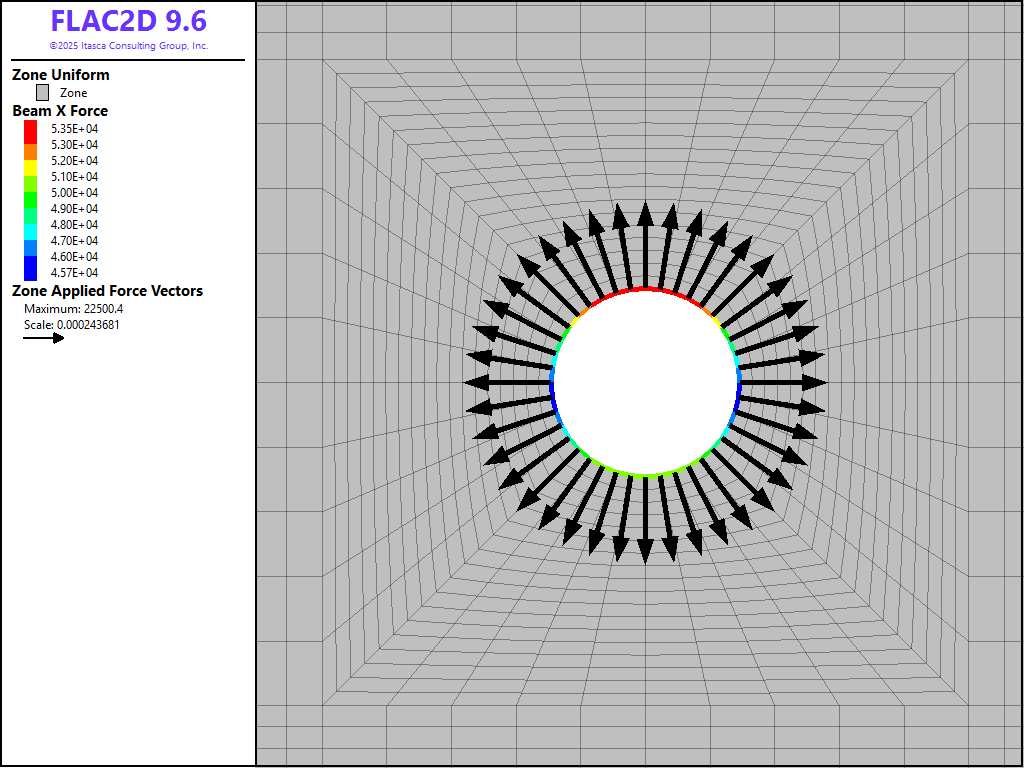Click the 5.35E+04 legend value label

tap(74, 129)
